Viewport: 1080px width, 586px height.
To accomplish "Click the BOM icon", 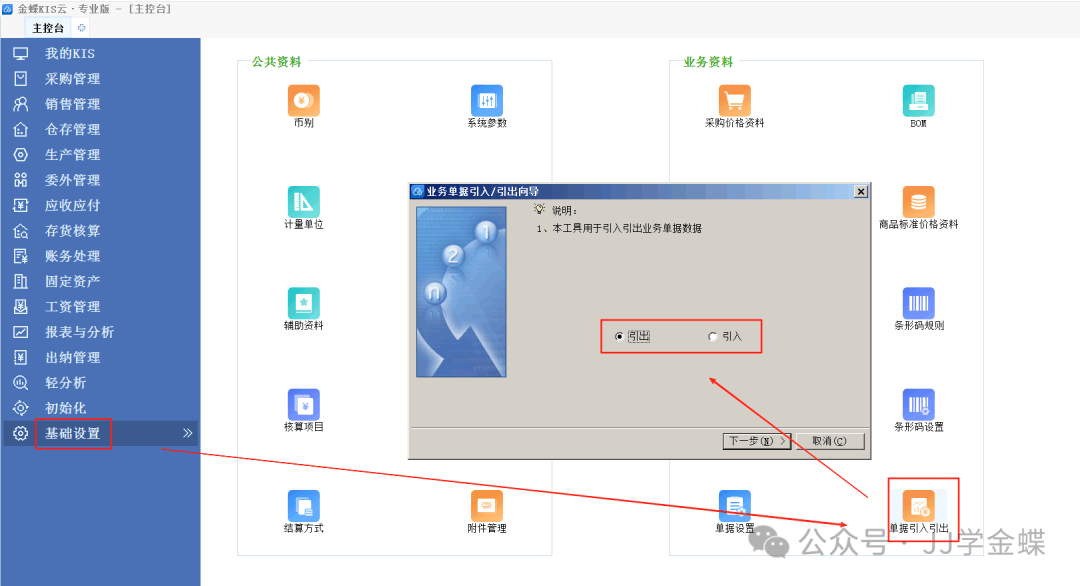I will (x=918, y=101).
